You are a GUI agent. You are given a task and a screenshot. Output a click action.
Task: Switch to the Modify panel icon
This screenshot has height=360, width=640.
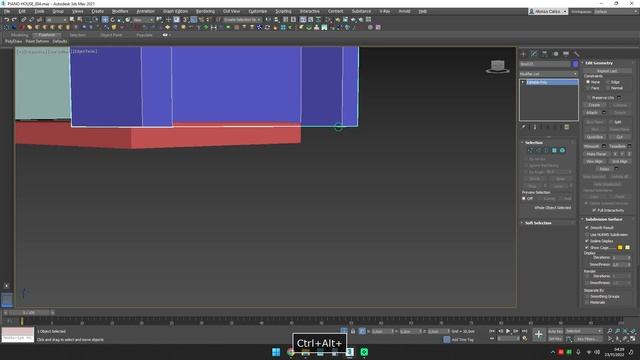point(534,54)
